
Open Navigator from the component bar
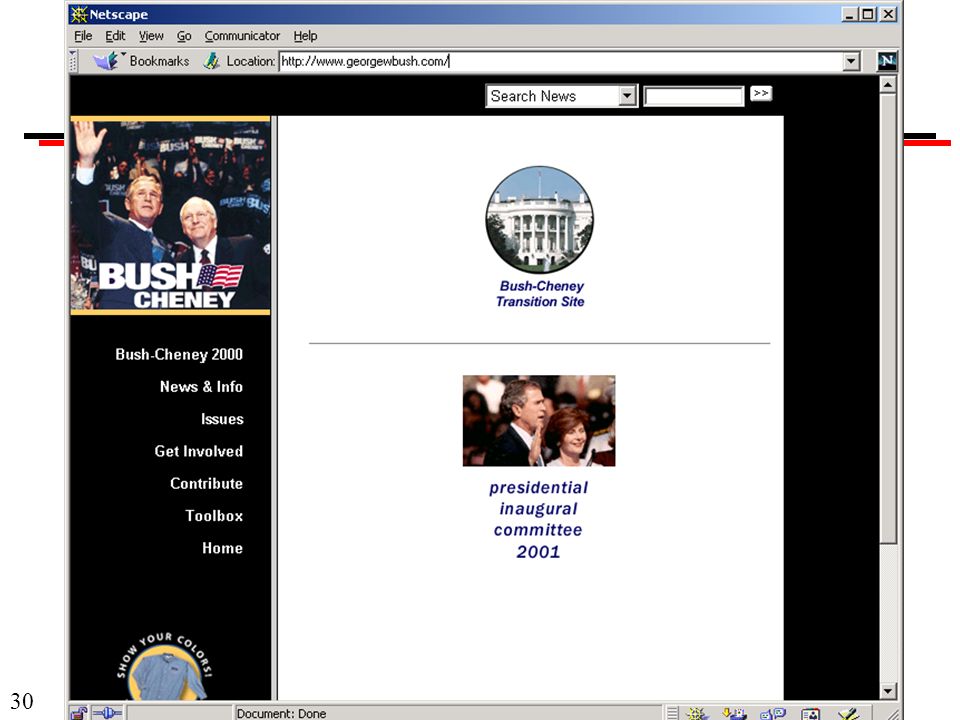click(697, 714)
